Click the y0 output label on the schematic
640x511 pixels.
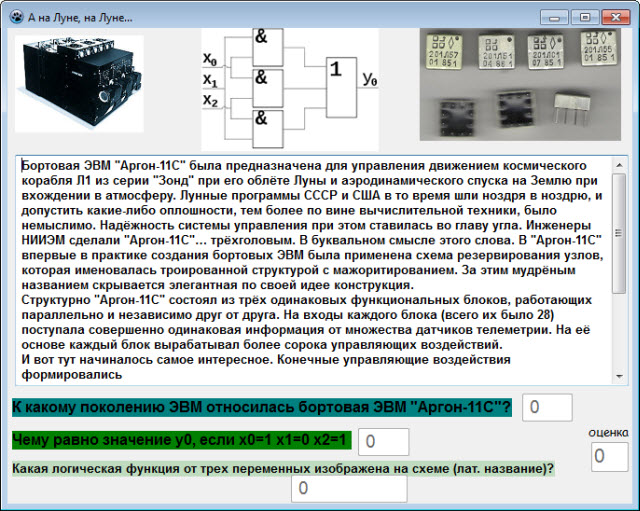coord(370,79)
